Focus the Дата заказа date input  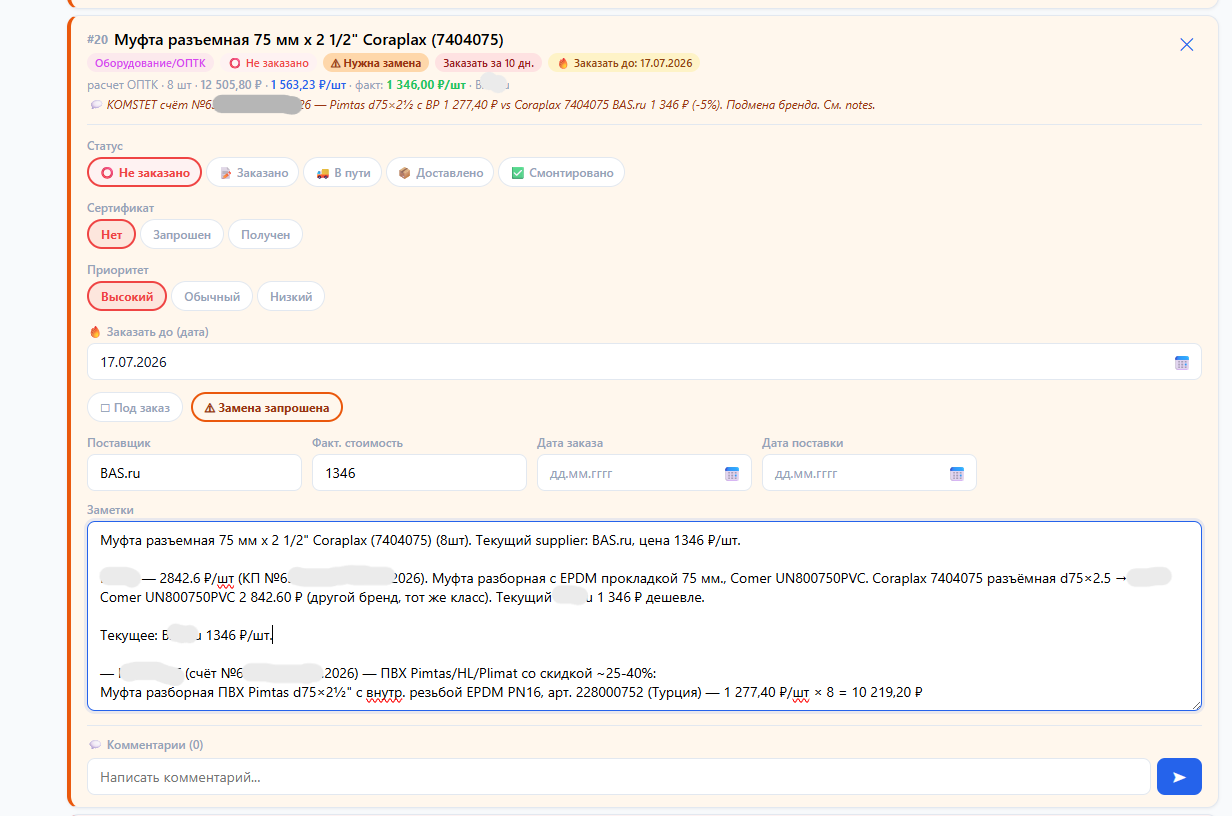click(x=644, y=473)
